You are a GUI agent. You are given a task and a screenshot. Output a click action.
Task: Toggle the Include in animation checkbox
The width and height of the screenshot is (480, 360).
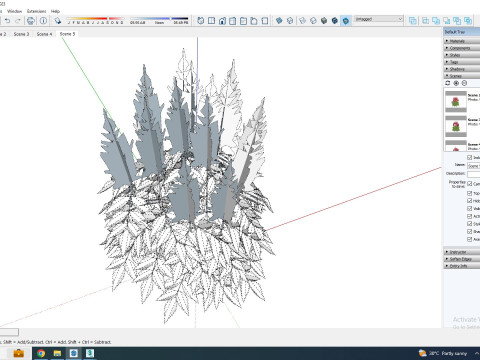[470, 157]
